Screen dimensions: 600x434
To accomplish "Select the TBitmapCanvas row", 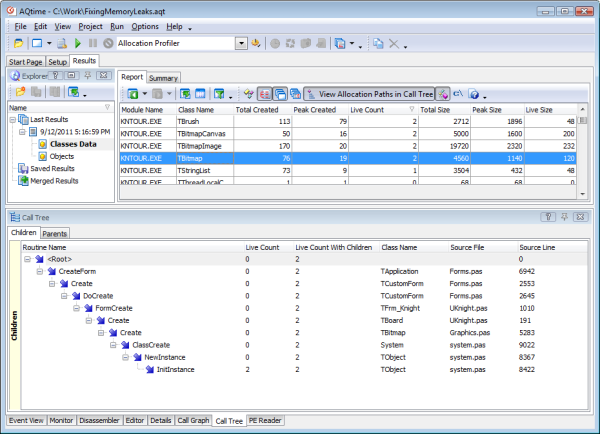I will point(348,134).
